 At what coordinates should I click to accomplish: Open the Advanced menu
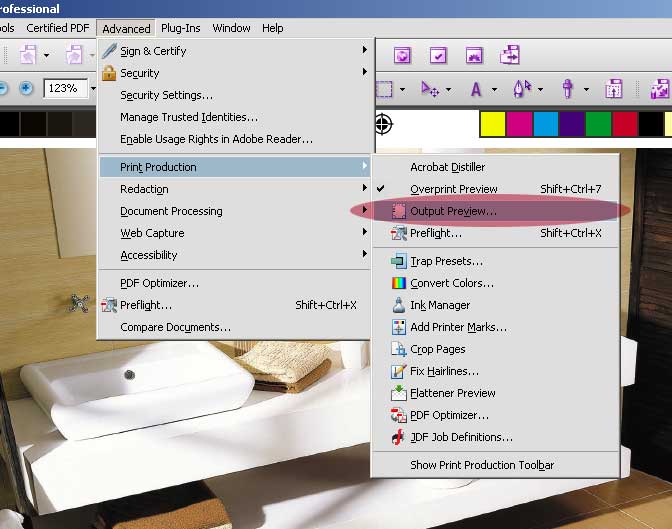click(126, 29)
